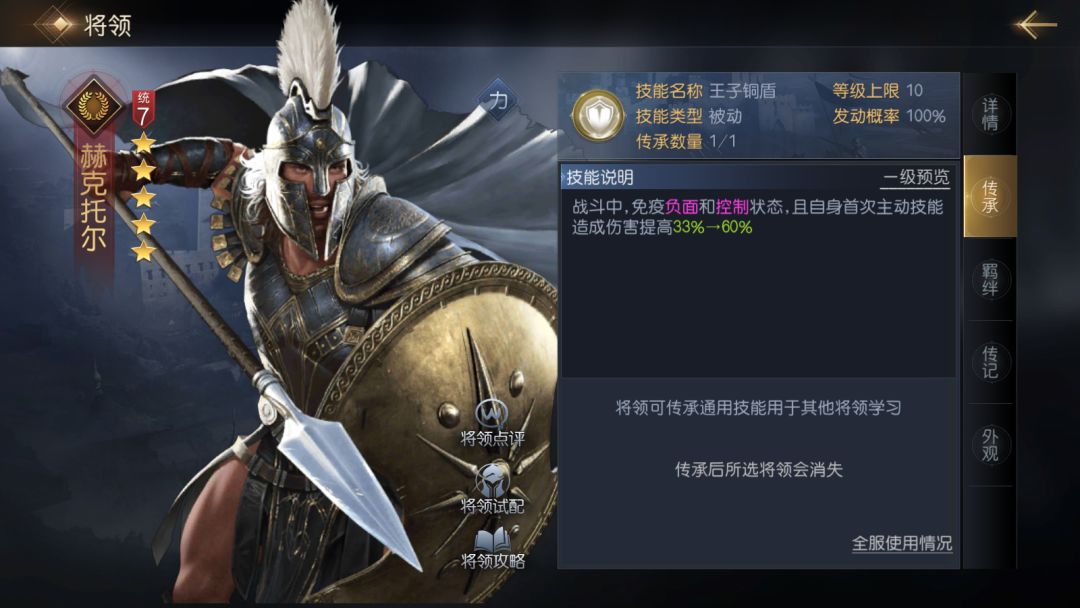Open the 羁绊 bonds tab
The height and width of the screenshot is (608, 1080).
coord(990,279)
